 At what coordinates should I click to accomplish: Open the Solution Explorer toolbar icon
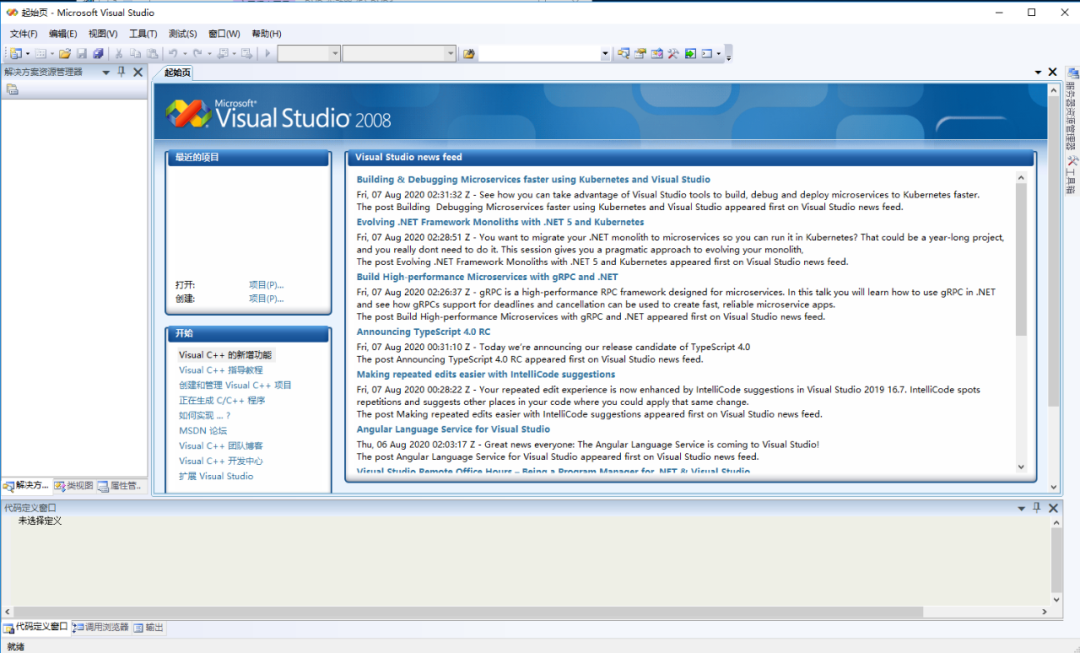click(623, 53)
